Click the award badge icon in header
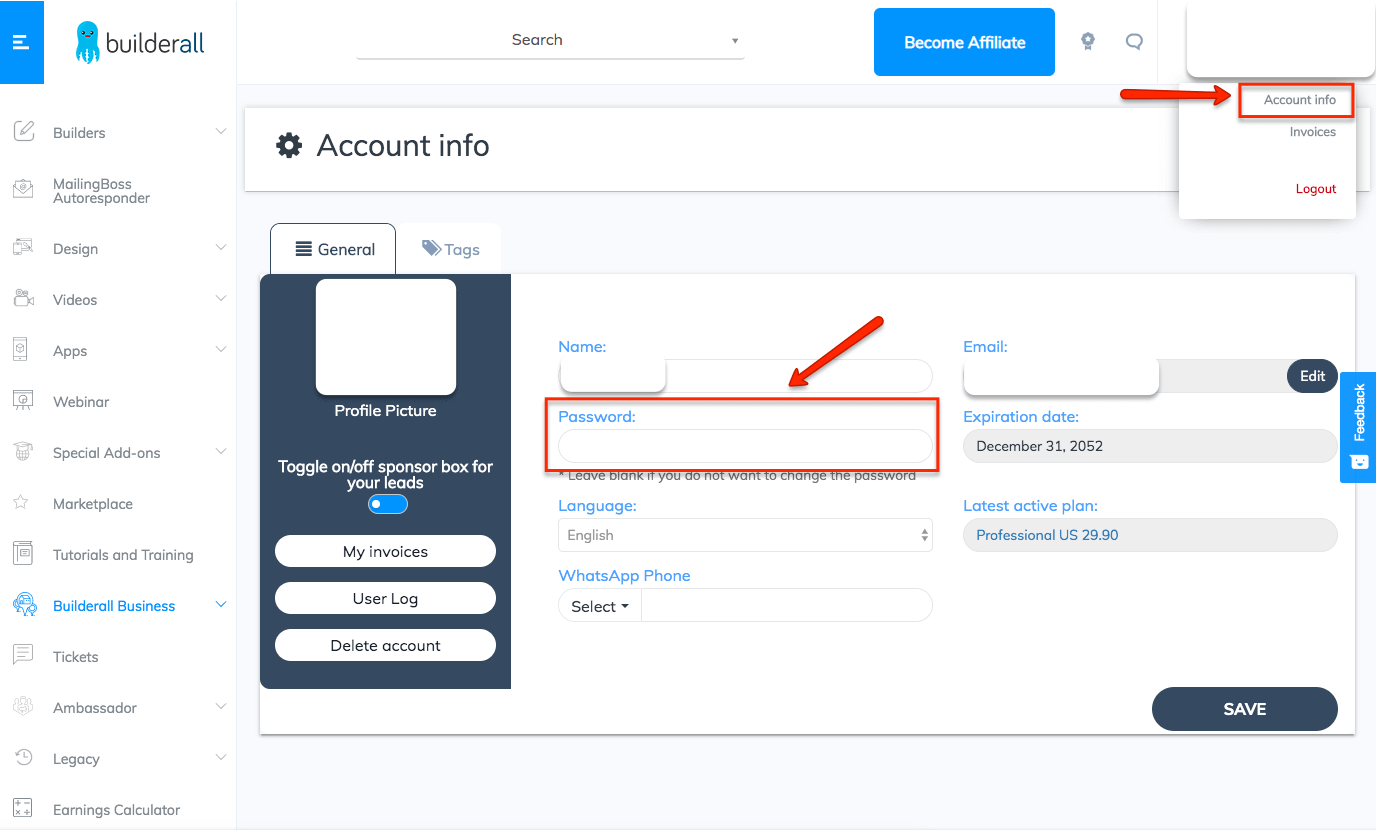1376x830 pixels. click(x=1088, y=41)
